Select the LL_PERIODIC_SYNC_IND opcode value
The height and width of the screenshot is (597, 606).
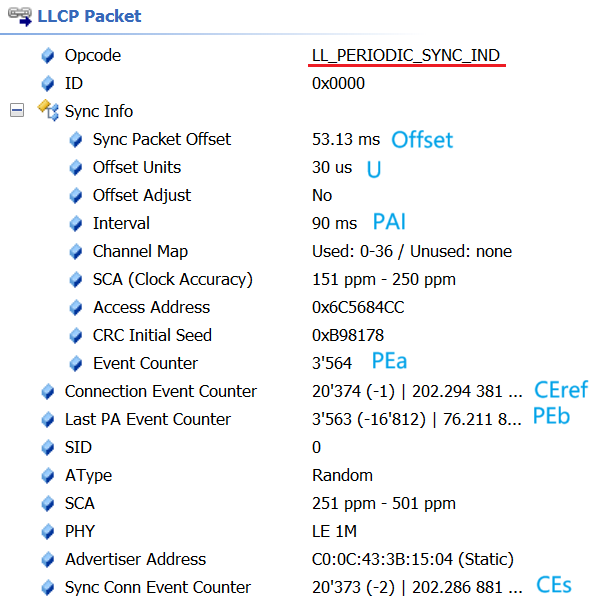pyautogui.click(x=406, y=56)
